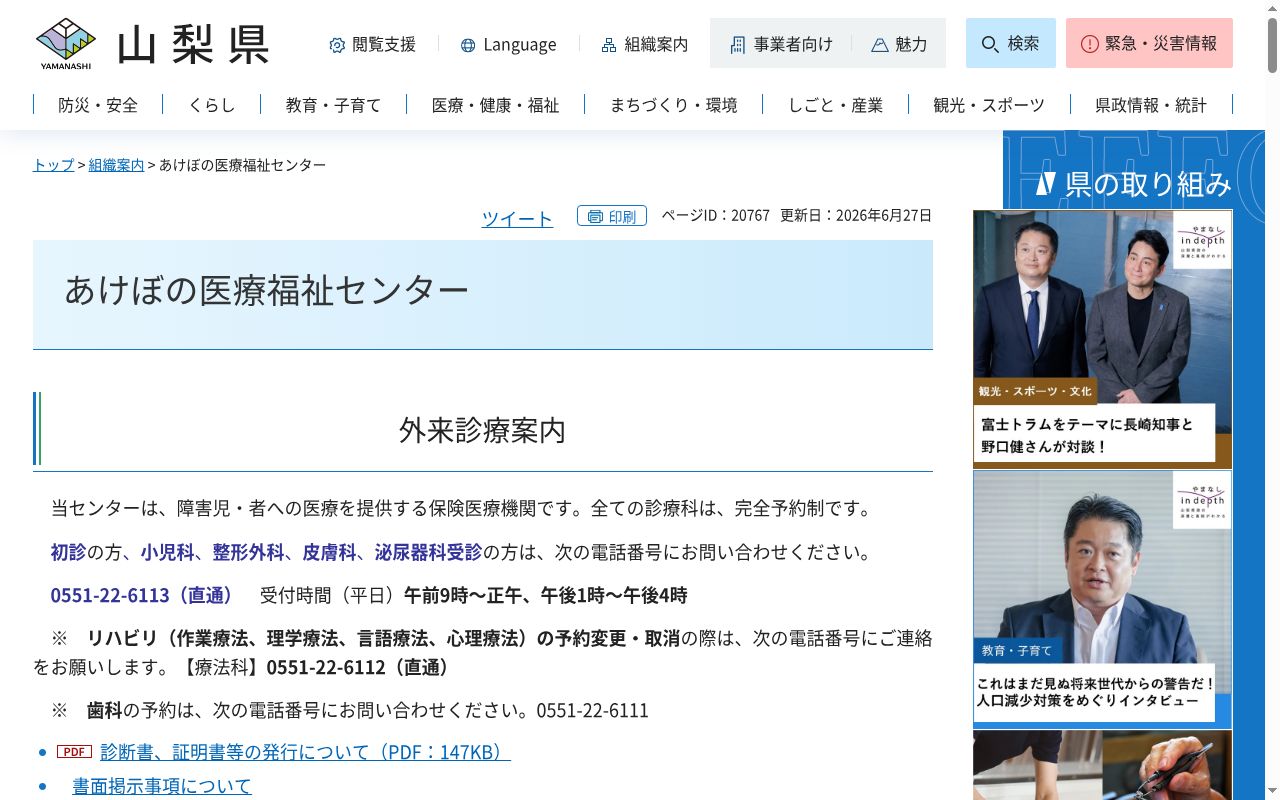Image resolution: width=1280 pixels, height=800 pixels.
Task: Click the 外来診療案内 heading
Action: pos(483,430)
